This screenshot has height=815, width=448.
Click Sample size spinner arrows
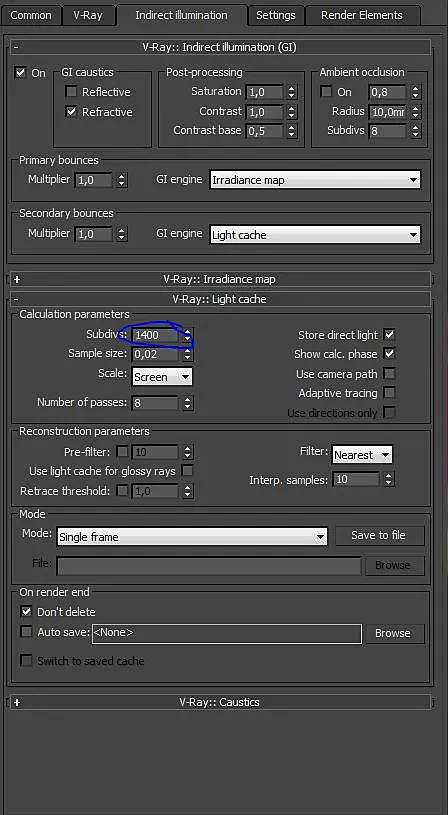(x=188, y=354)
